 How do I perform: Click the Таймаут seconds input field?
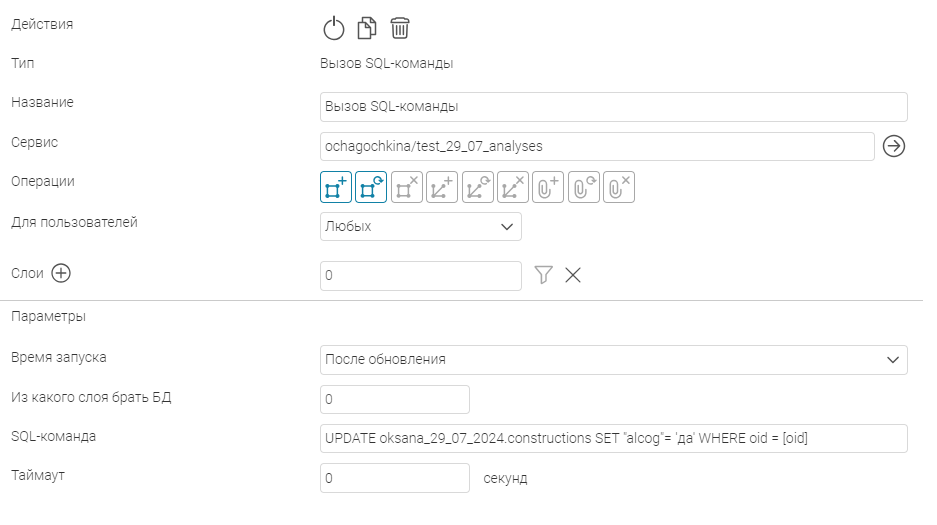pyautogui.click(x=394, y=478)
